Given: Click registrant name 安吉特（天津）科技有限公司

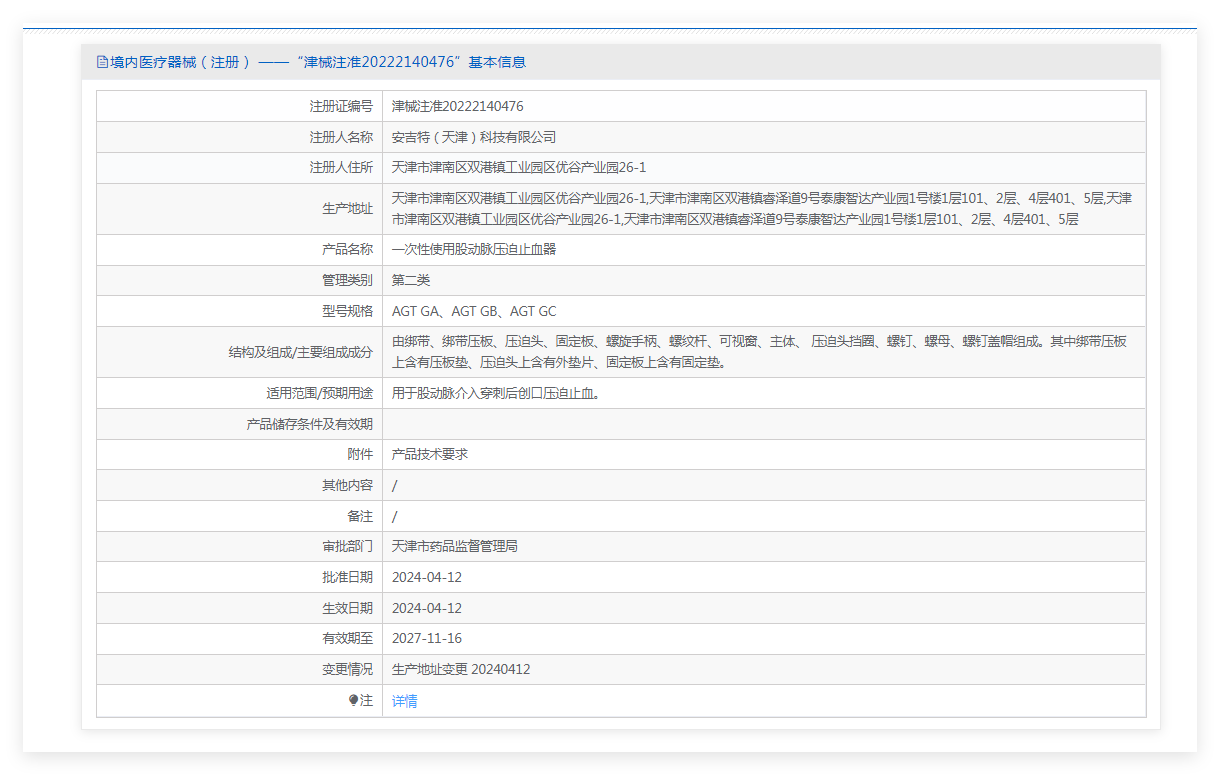Looking at the screenshot, I should click(x=473, y=137).
